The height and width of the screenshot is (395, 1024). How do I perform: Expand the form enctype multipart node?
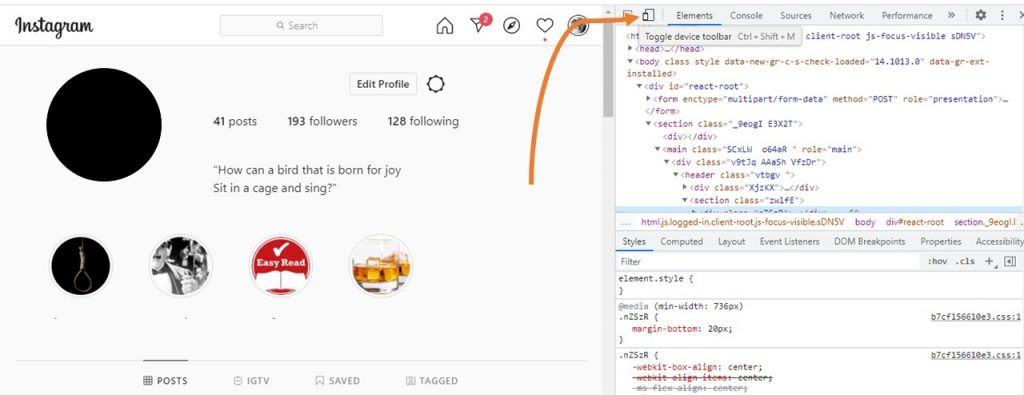coord(648,99)
